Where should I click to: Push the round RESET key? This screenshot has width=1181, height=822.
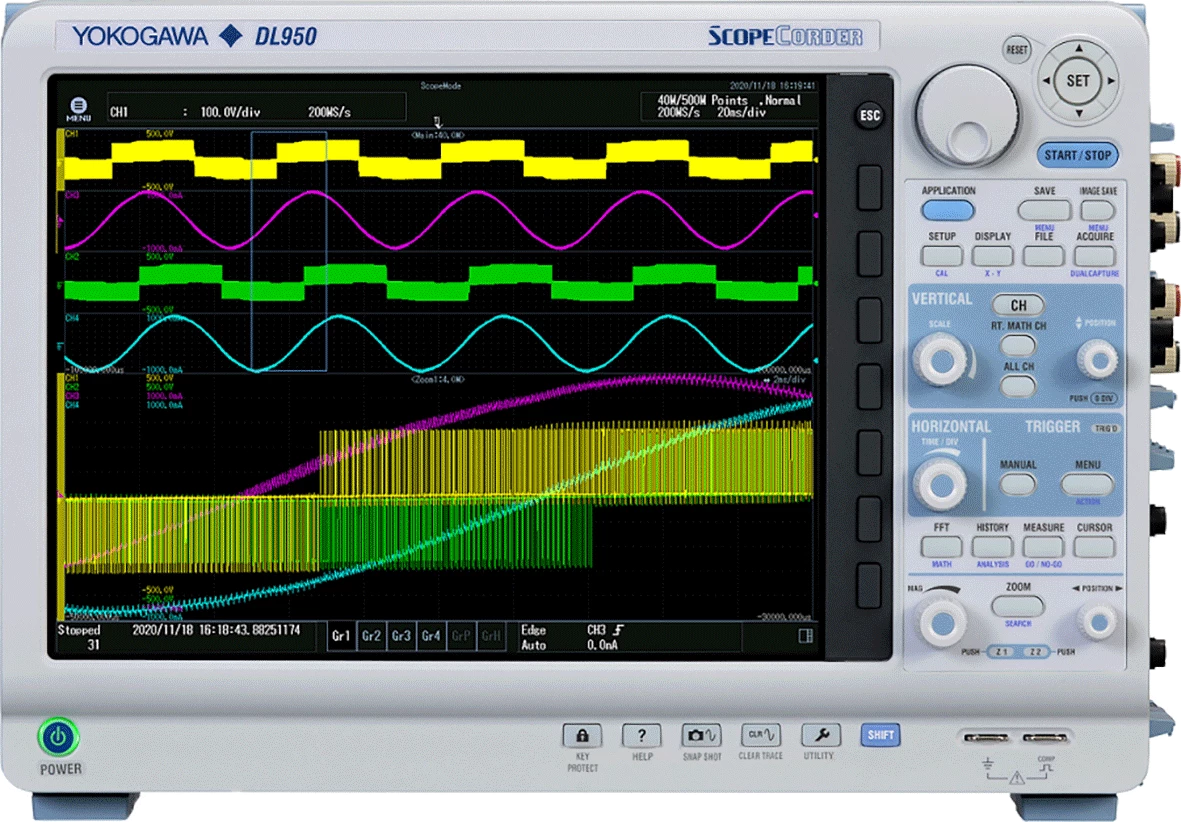pos(1017,50)
